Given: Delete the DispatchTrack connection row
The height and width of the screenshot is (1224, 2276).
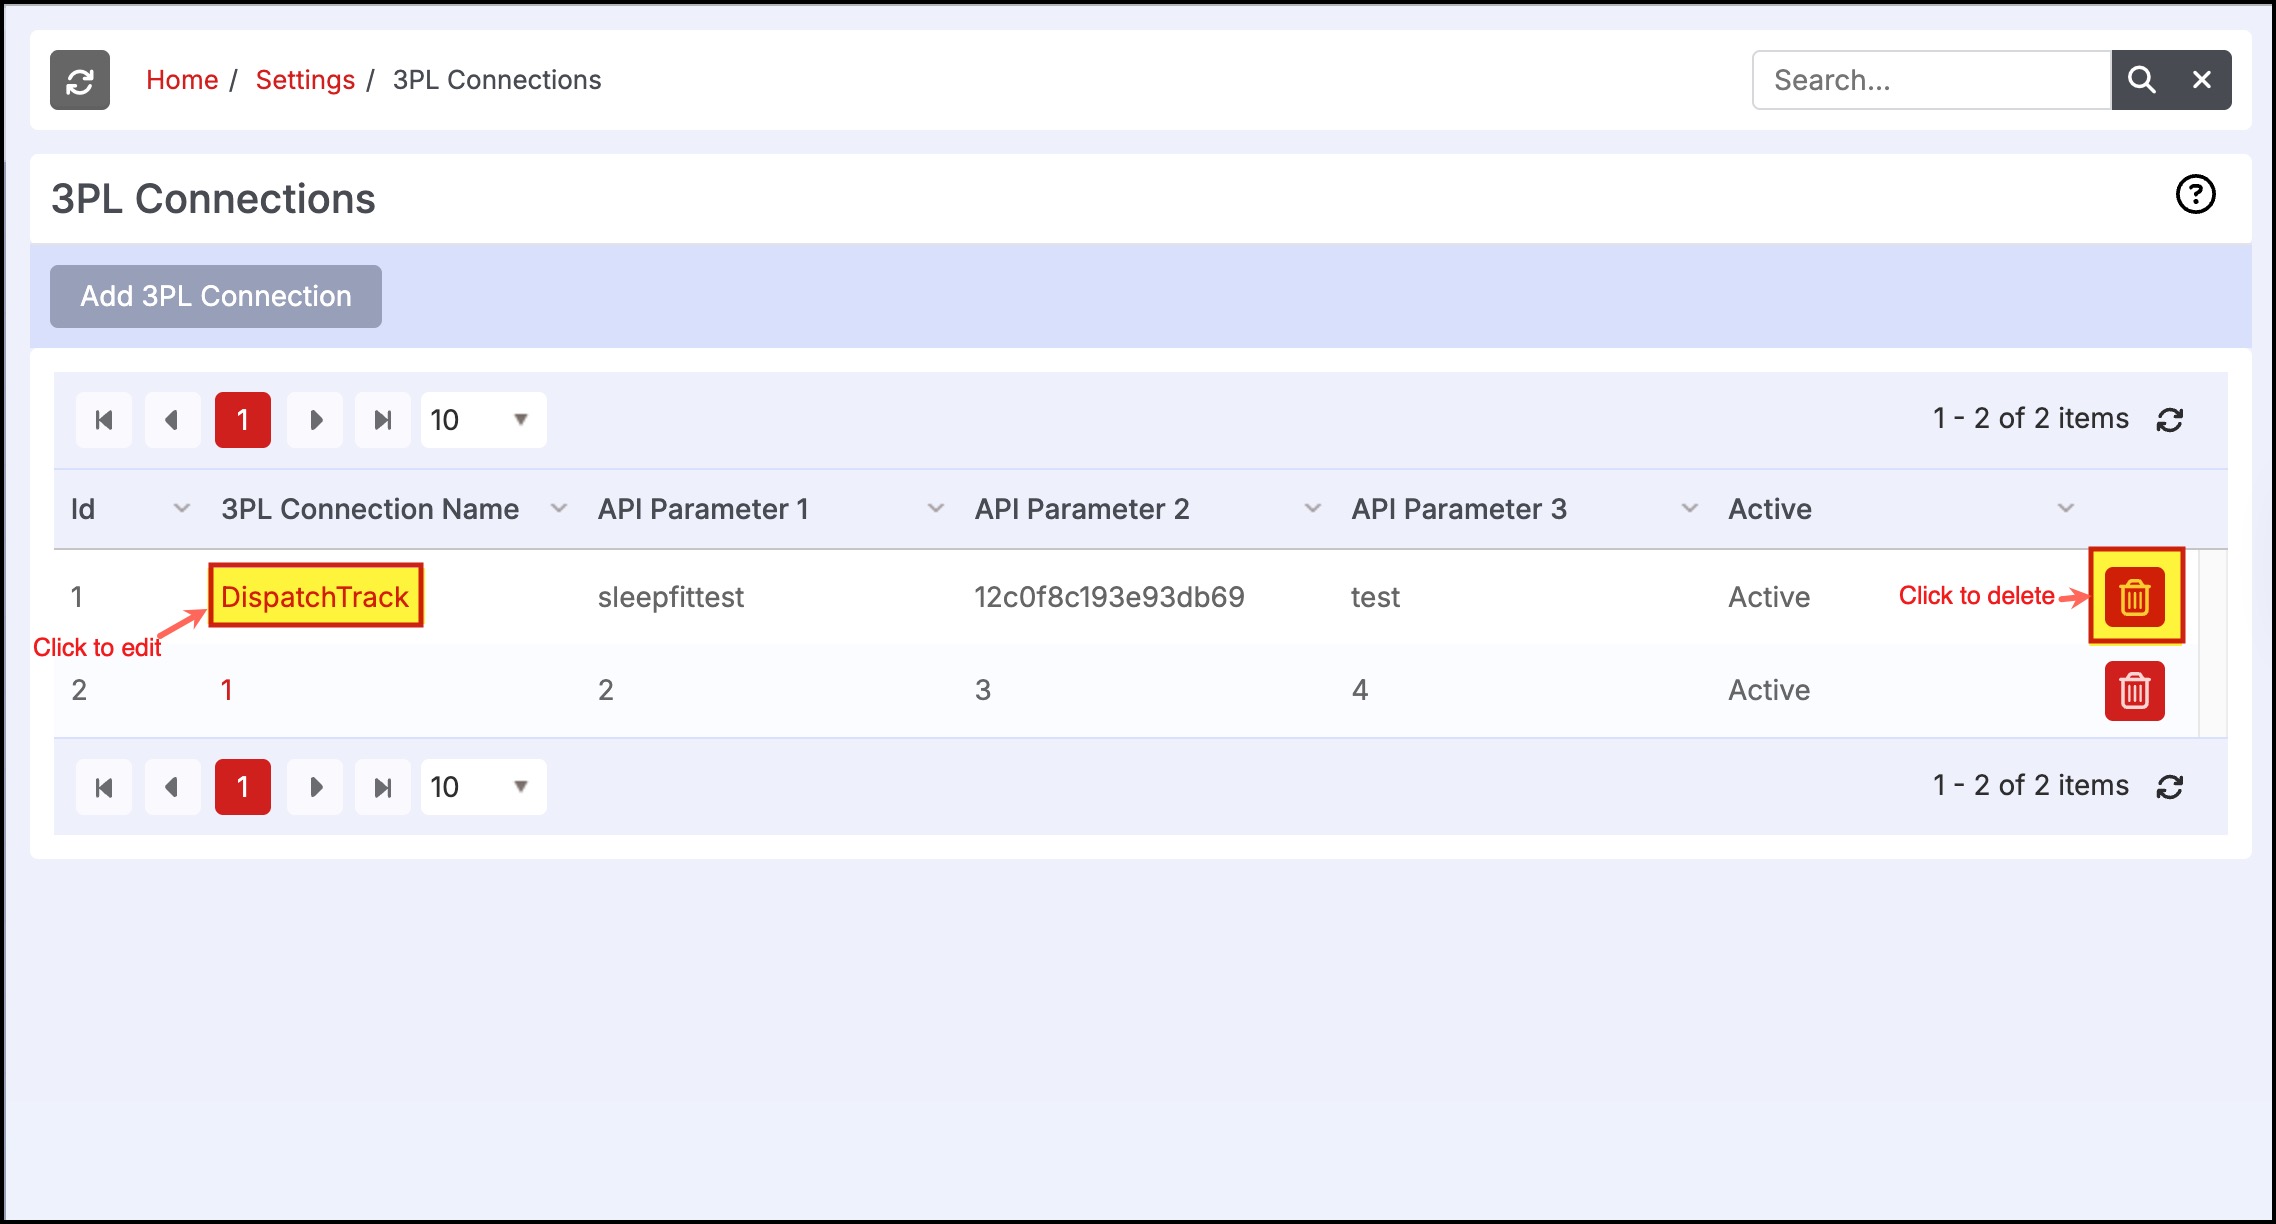Looking at the screenshot, I should (x=2134, y=597).
